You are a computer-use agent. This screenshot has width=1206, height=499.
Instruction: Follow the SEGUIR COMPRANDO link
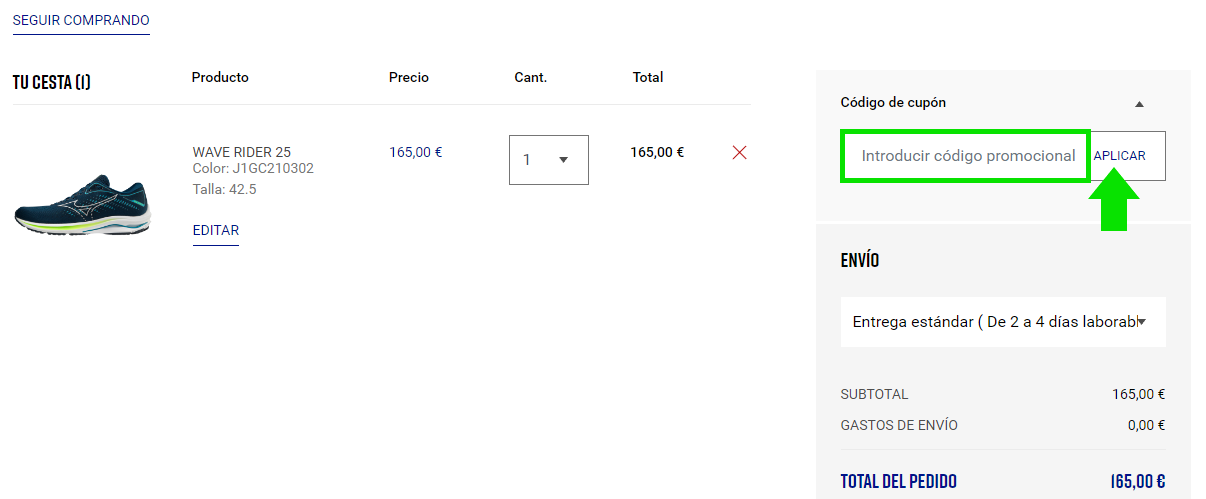(x=81, y=21)
